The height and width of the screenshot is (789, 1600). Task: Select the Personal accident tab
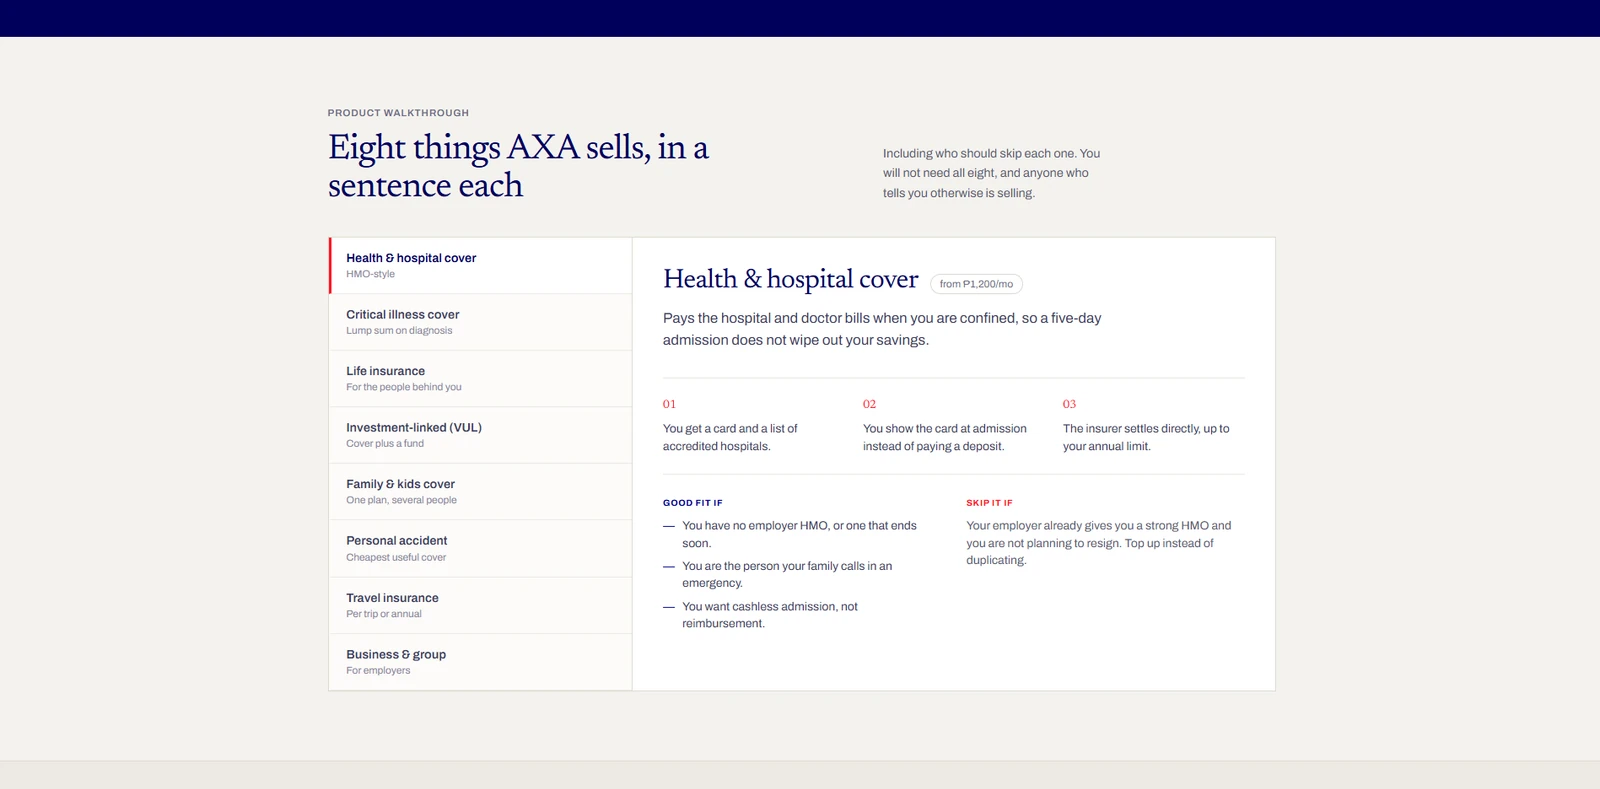480,549
